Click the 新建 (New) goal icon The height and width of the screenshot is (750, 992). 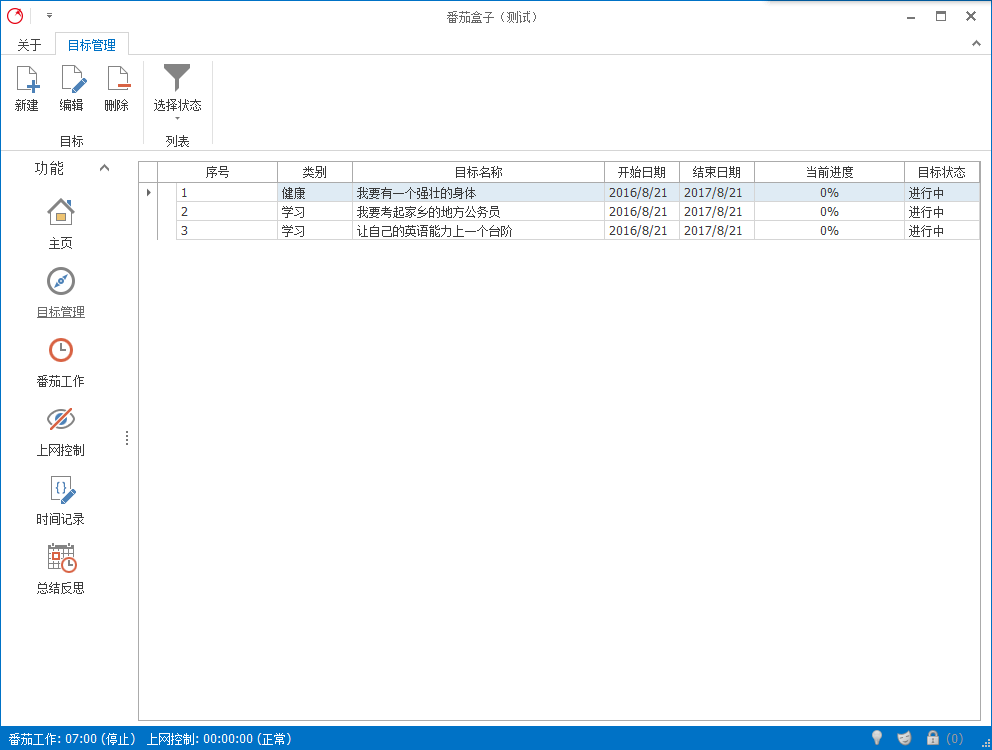27,80
